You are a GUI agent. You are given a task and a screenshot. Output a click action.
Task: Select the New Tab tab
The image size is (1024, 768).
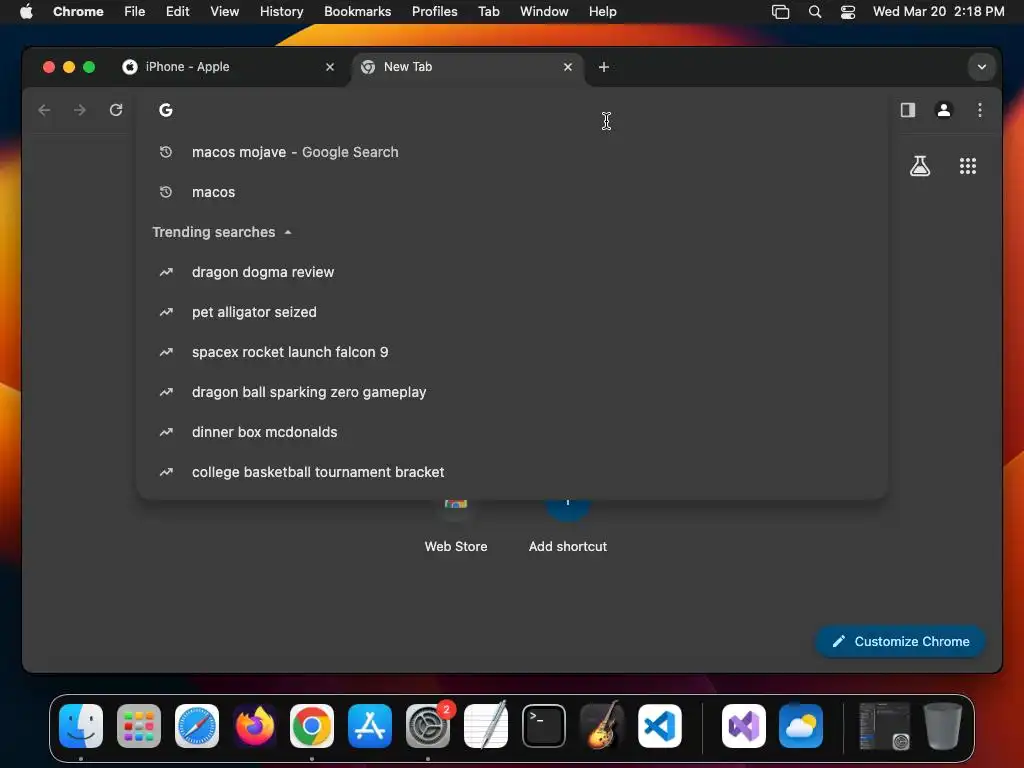(467, 67)
